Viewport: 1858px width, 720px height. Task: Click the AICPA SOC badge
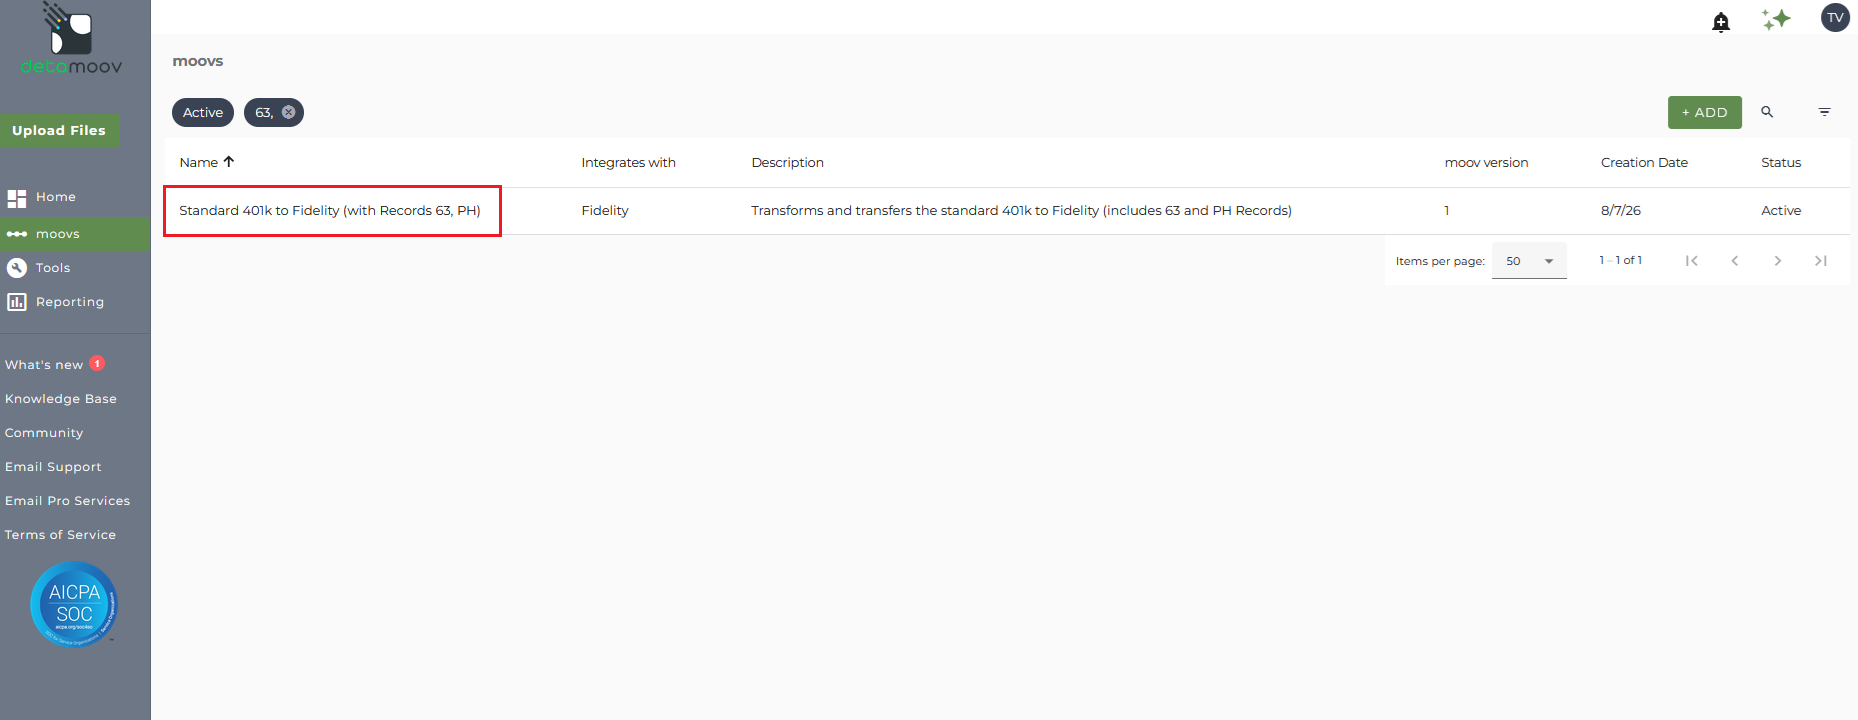[x=74, y=604]
